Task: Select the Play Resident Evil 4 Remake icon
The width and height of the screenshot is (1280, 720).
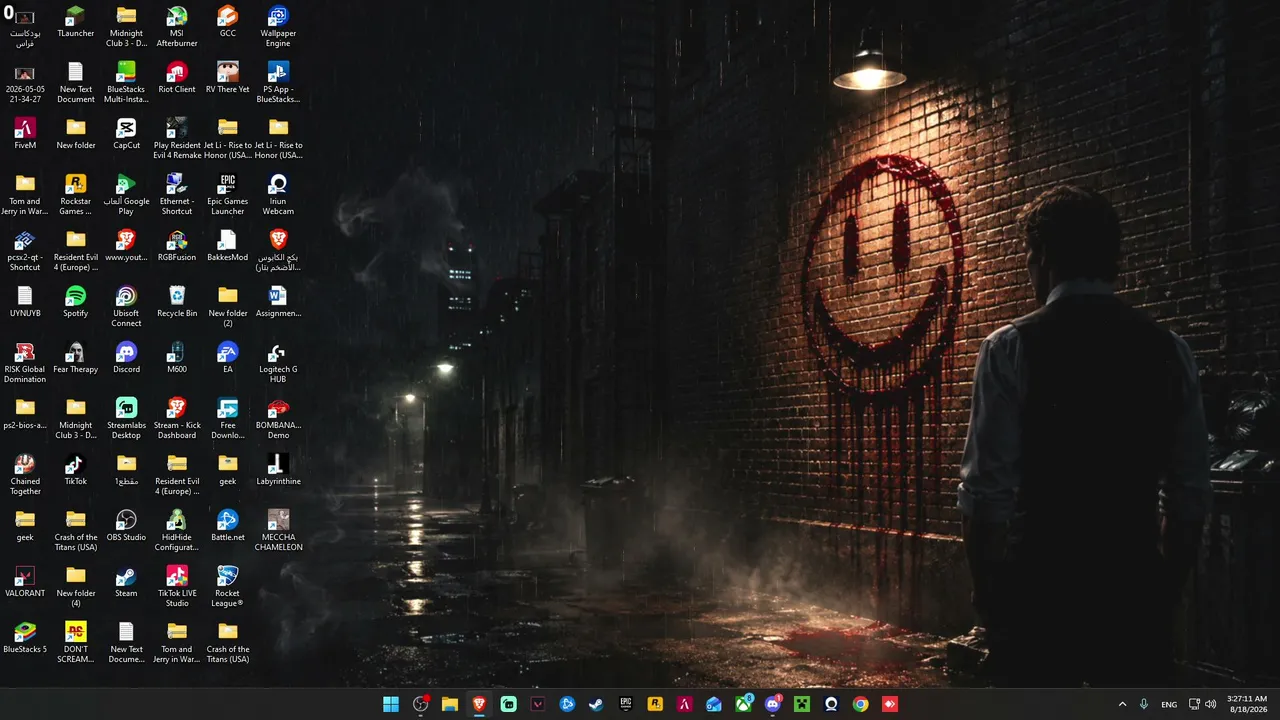Action: [x=177, y=139]
